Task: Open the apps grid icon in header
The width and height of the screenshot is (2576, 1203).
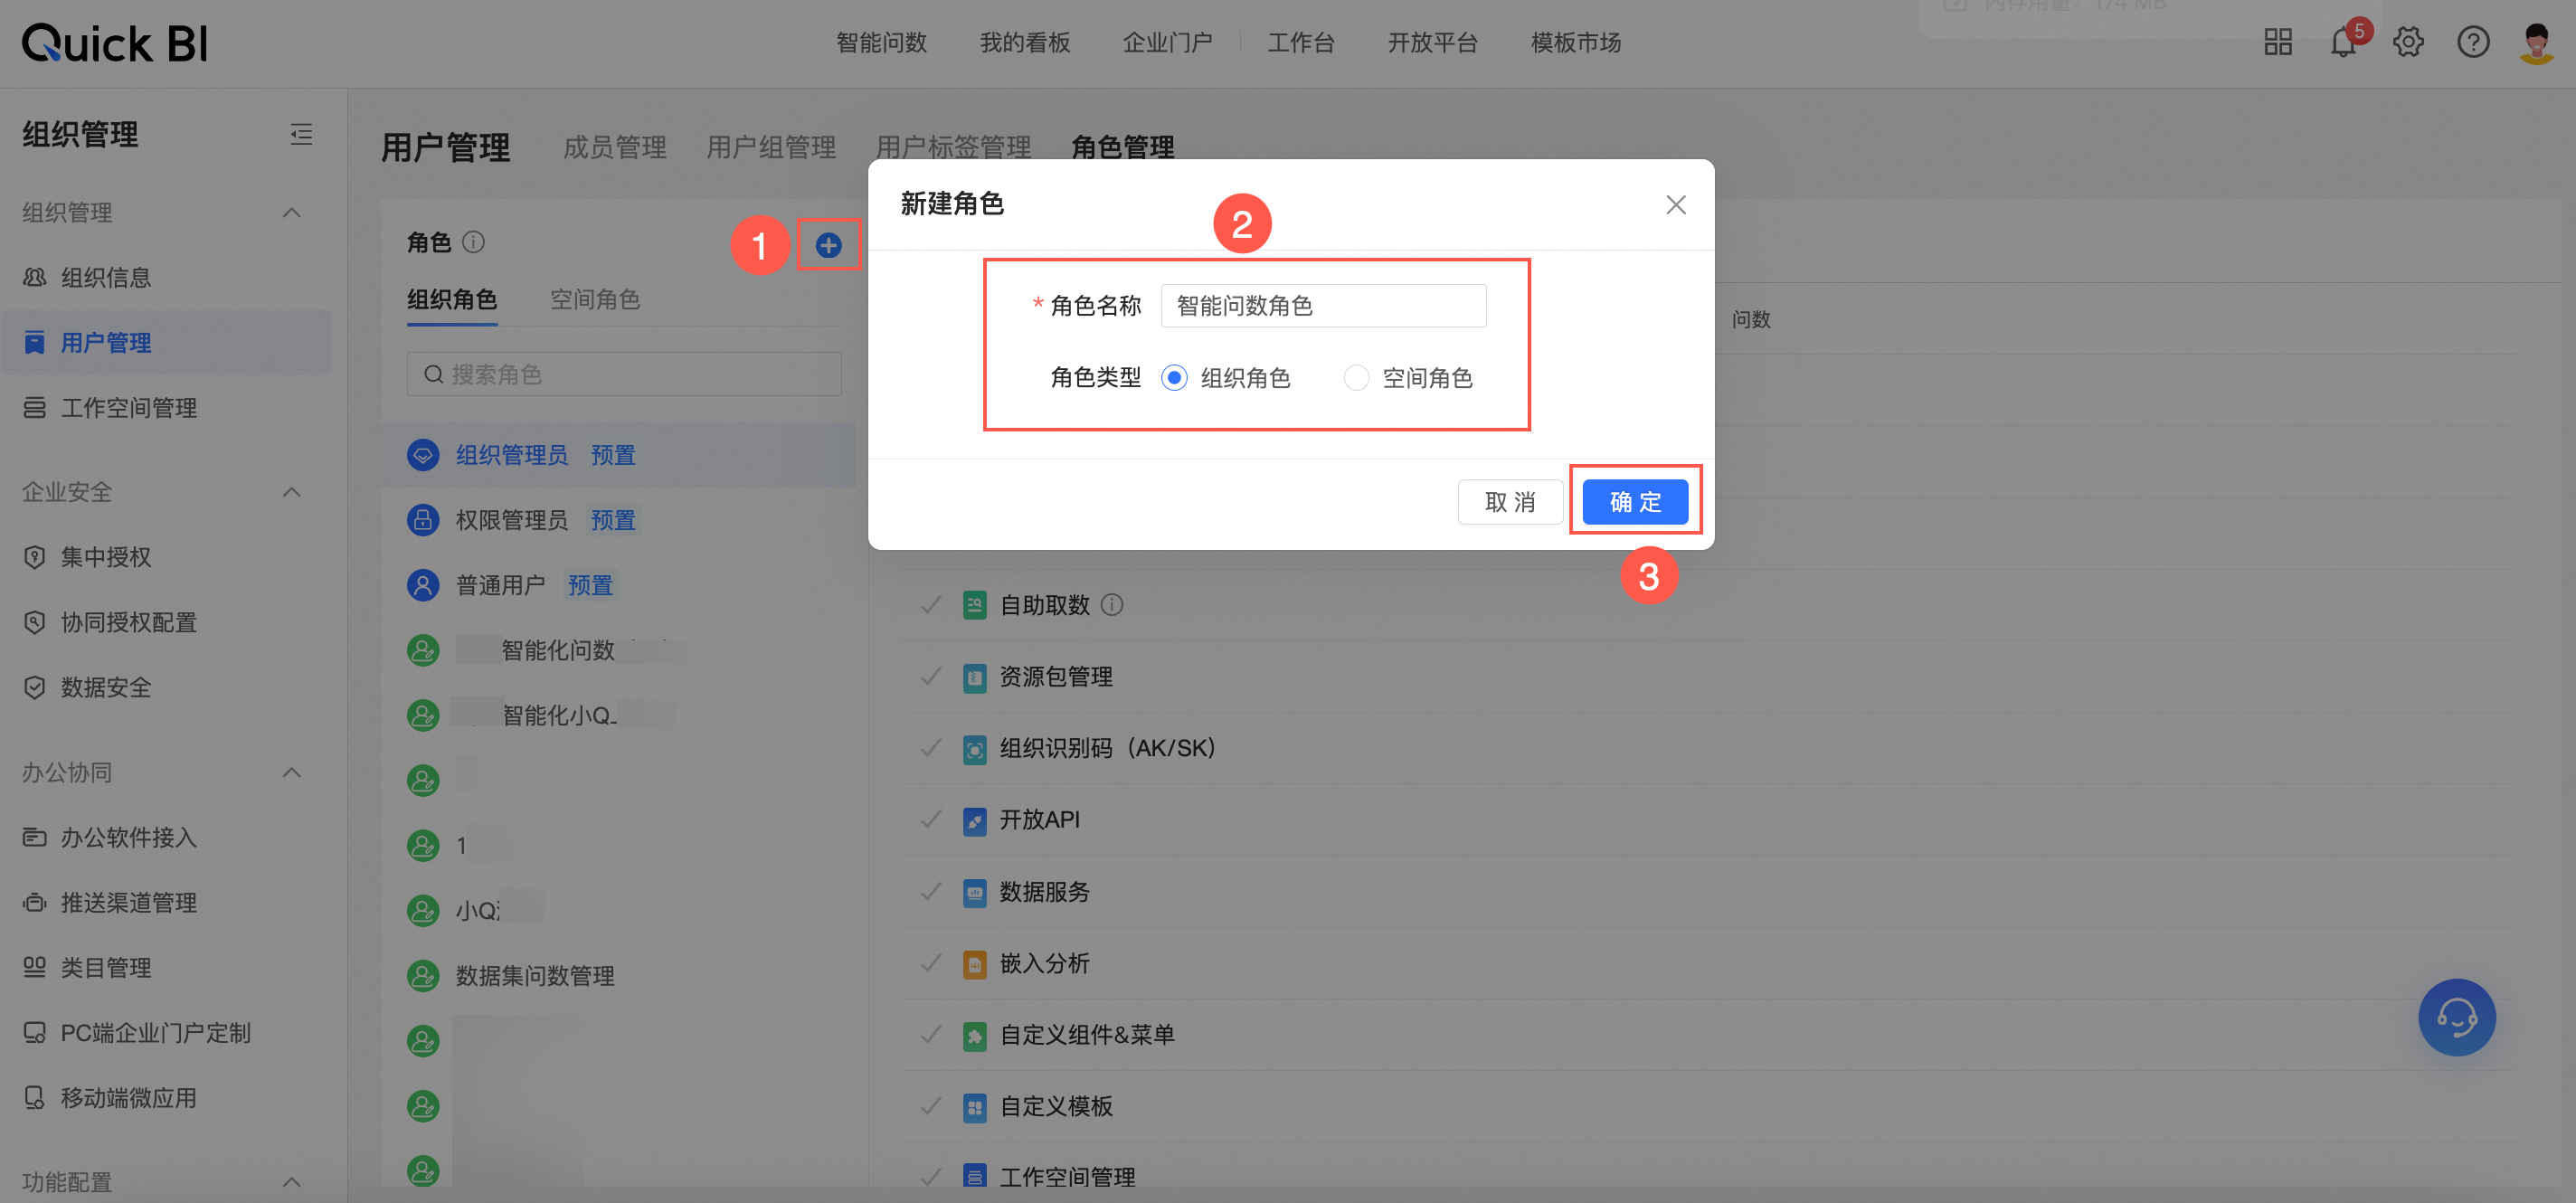Action: click(x=2278, y=42)
